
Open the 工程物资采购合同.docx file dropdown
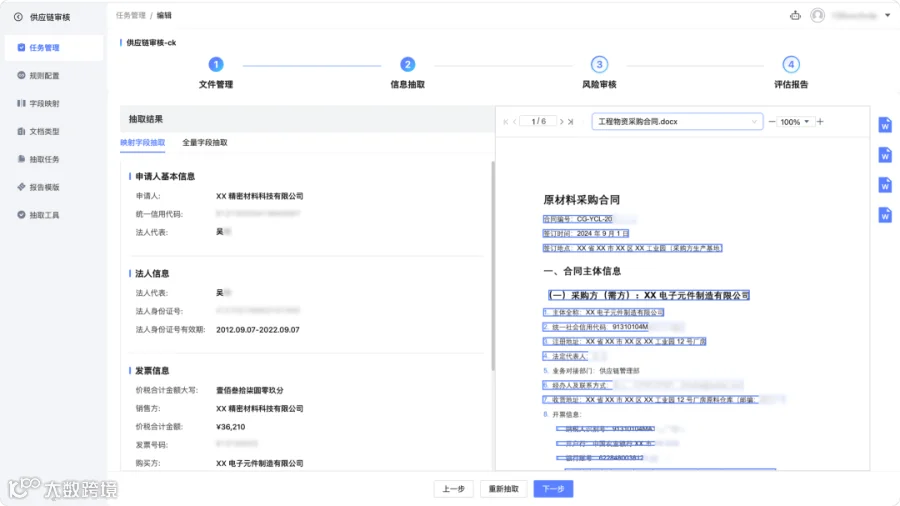(677, 122)
